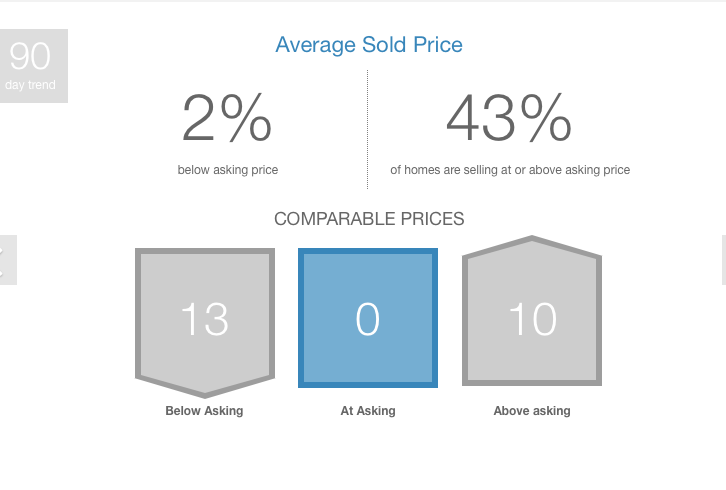Open the Average Sold Price heading
Screen dimensions: 726x490
(x=369, y=45)
